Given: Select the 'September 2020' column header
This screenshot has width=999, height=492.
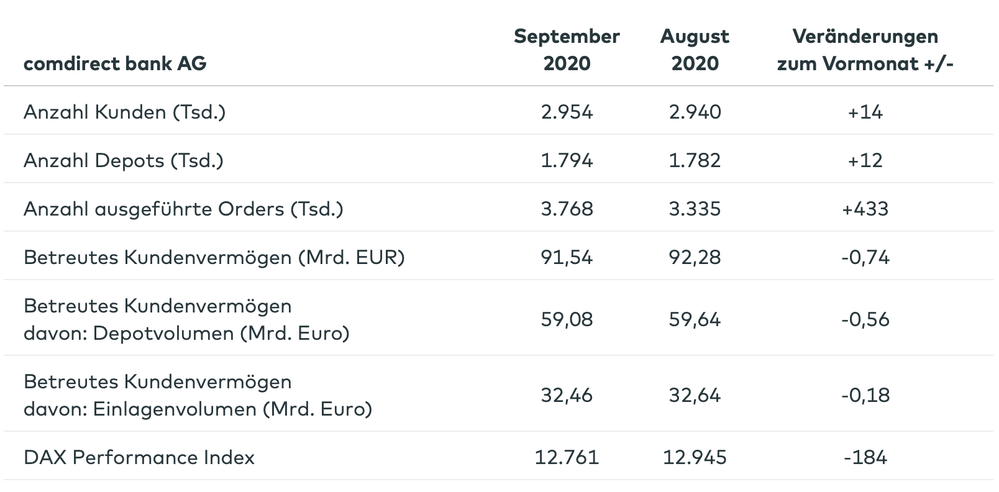Looking at the screenshot, I should pyautogui.click(x=567, y=50).
